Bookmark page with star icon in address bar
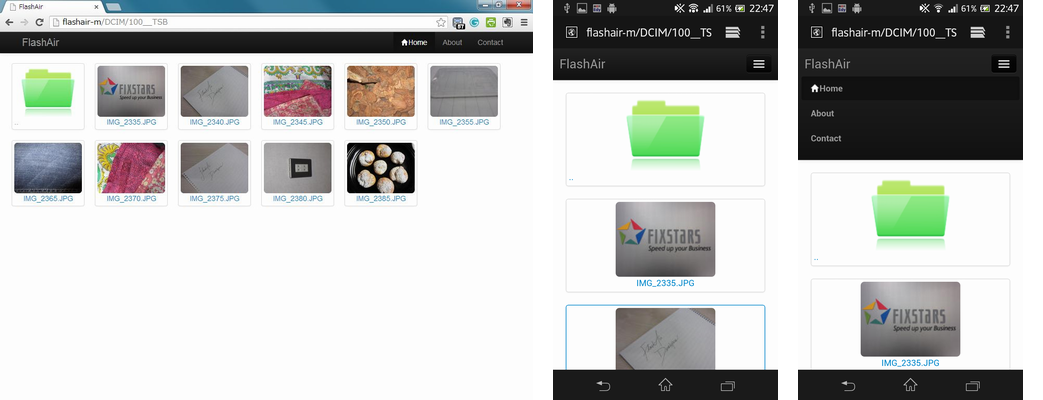This screenshot has width=1043, height=400. 441,22
